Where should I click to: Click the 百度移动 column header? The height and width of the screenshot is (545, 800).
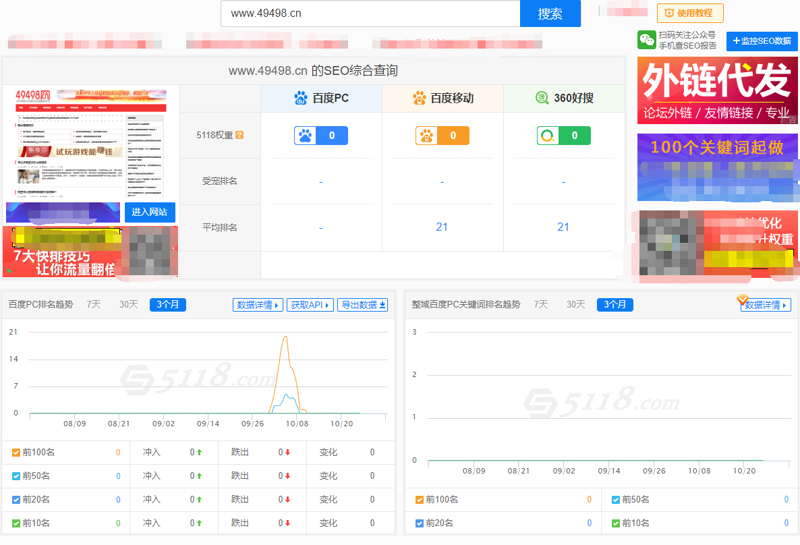click(443, 98)
